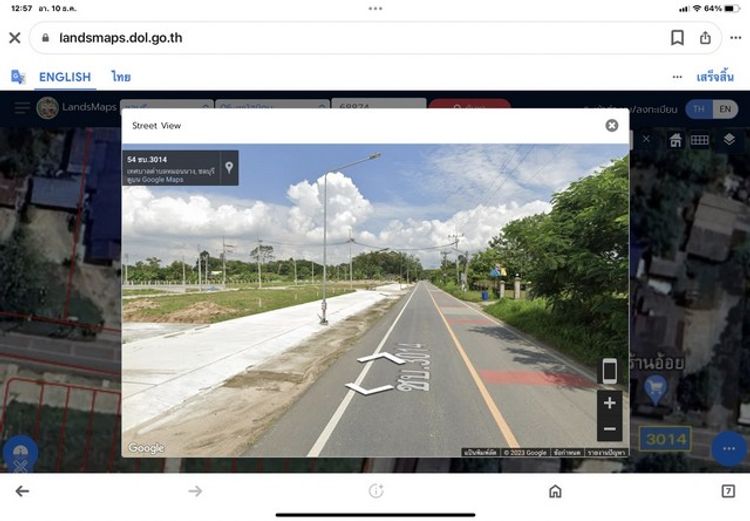Click the LandsMaps emblem logo
Image resolution: width=750 pixels, height=521 pixels.
click(47, 108)
